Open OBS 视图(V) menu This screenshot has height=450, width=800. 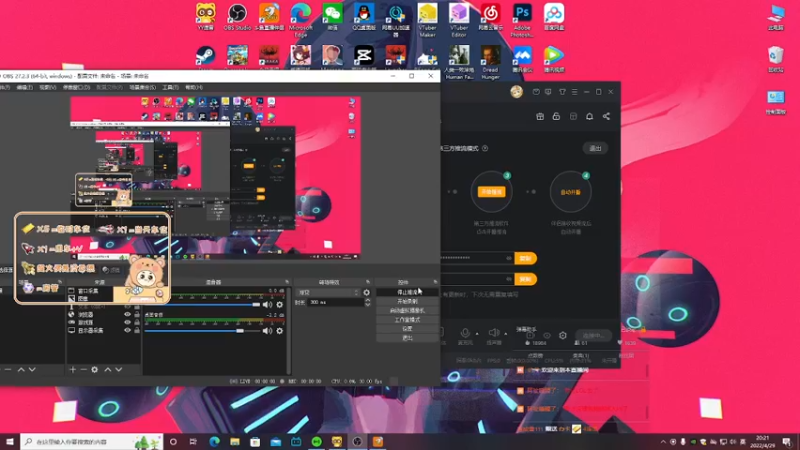click(x=47, y=87)
